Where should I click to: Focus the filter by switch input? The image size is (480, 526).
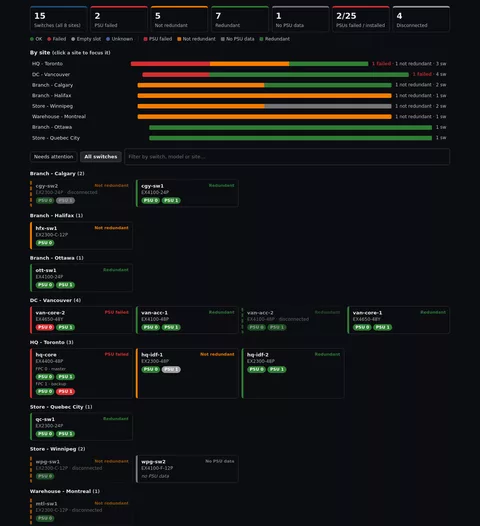pos(287,157)
